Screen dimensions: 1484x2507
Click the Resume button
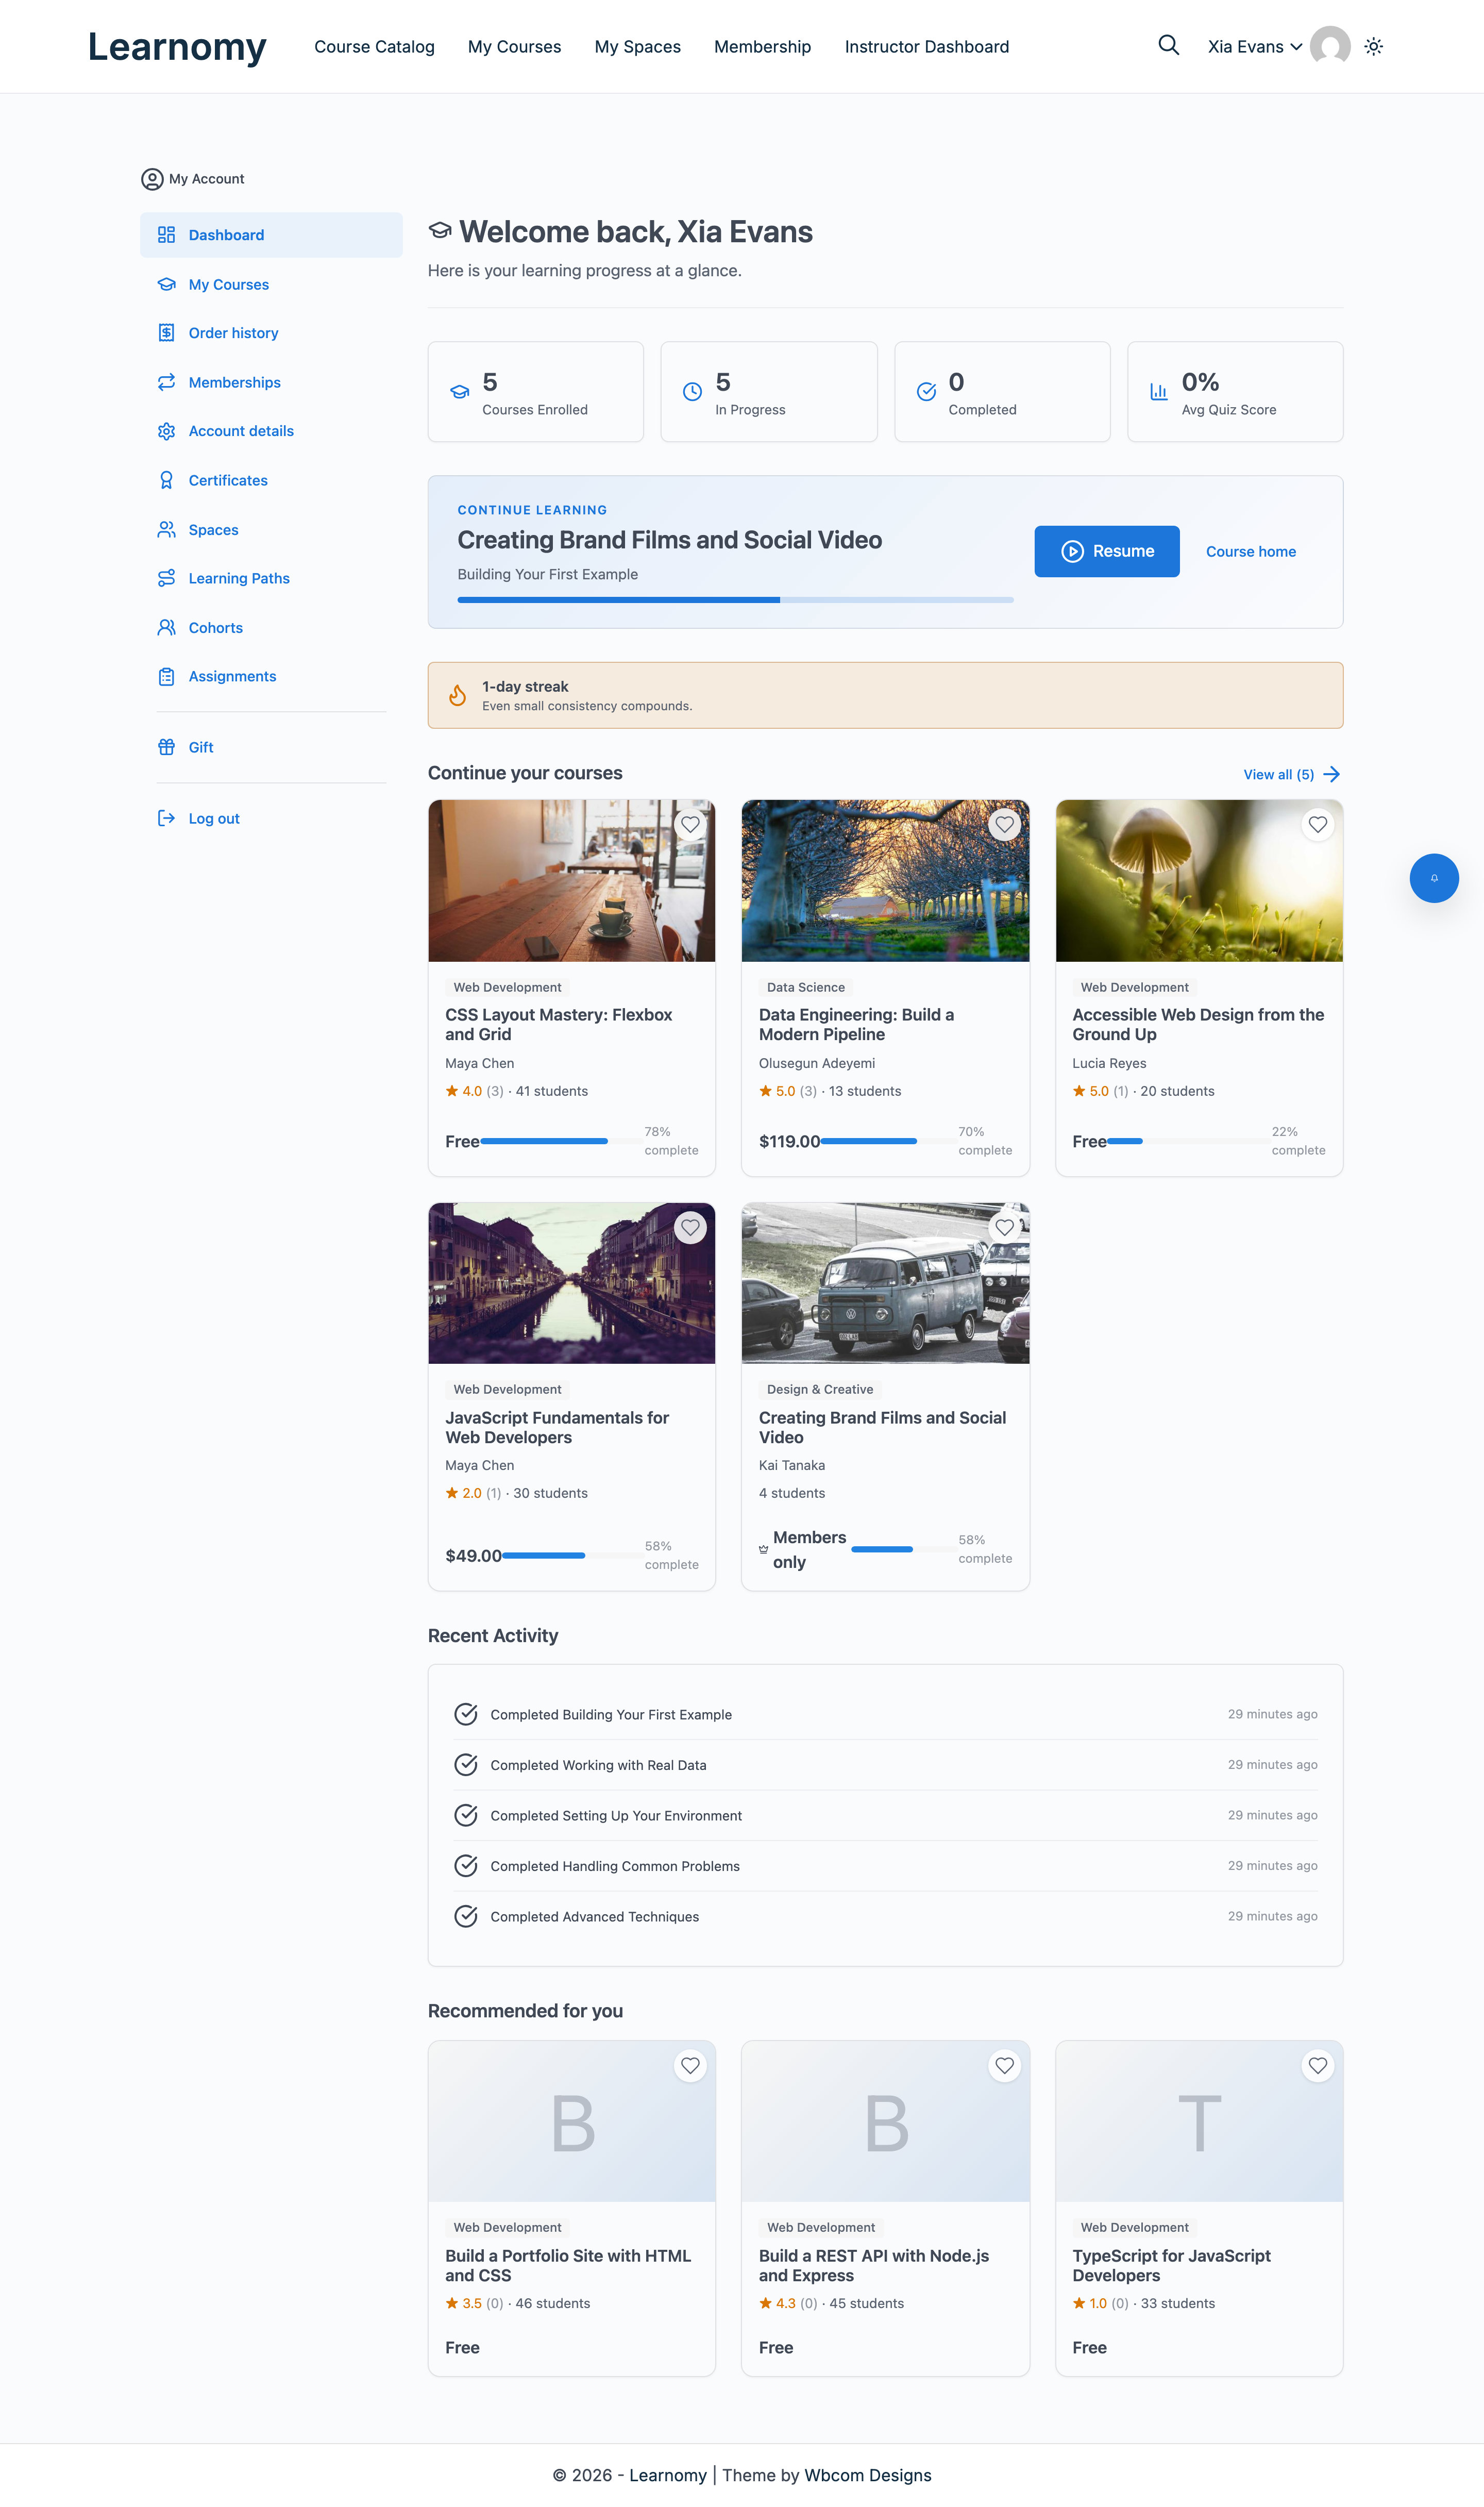point(1107,551)
